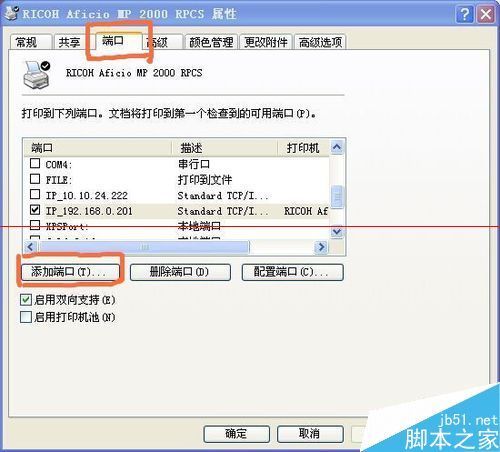Image resolution: width=500 pixels, height=452 pixels.
Task: Click the port list horizontal scrollbar thumb
Action: [144, 247]
